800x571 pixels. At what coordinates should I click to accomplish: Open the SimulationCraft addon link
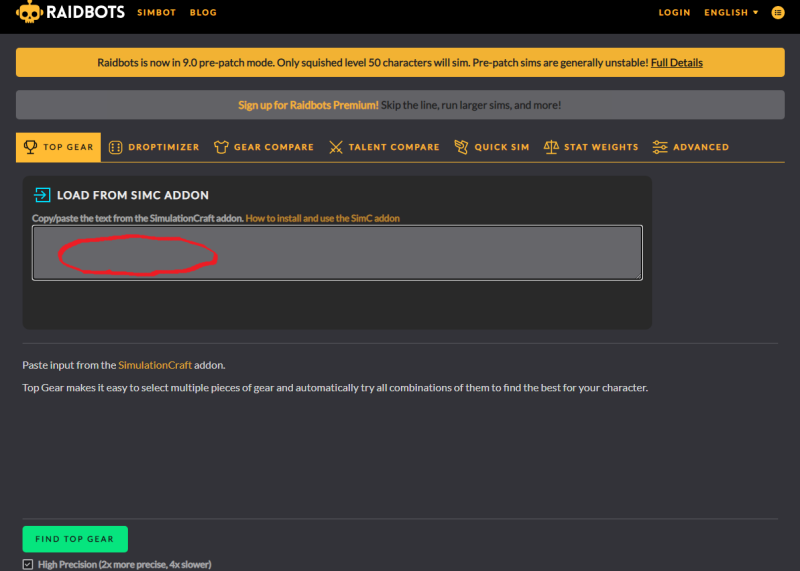(x=155, y=365)
